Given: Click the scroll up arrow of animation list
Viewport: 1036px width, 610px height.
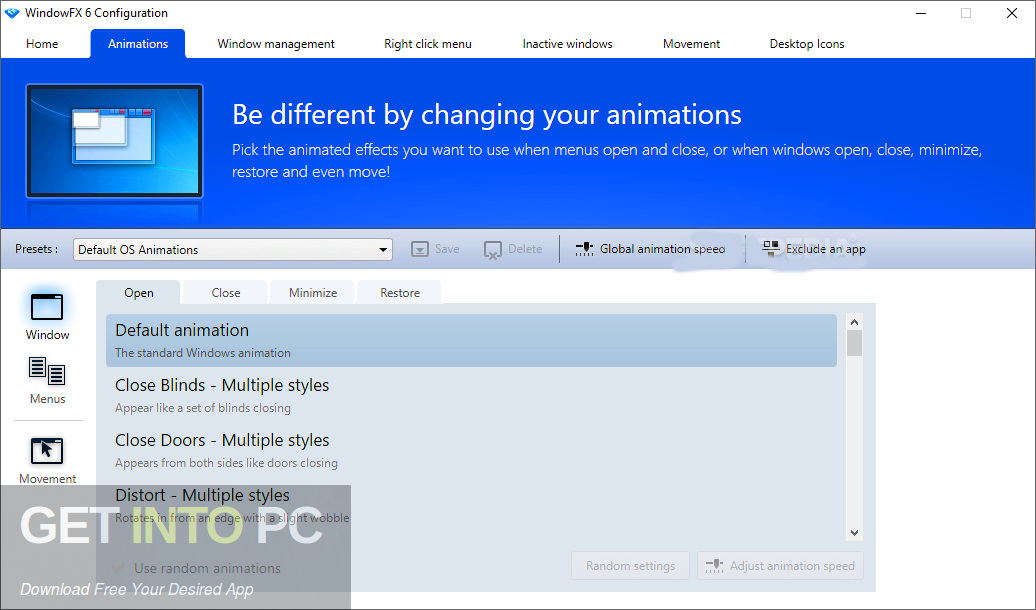Looking at the screenshot, I should 854,322.
